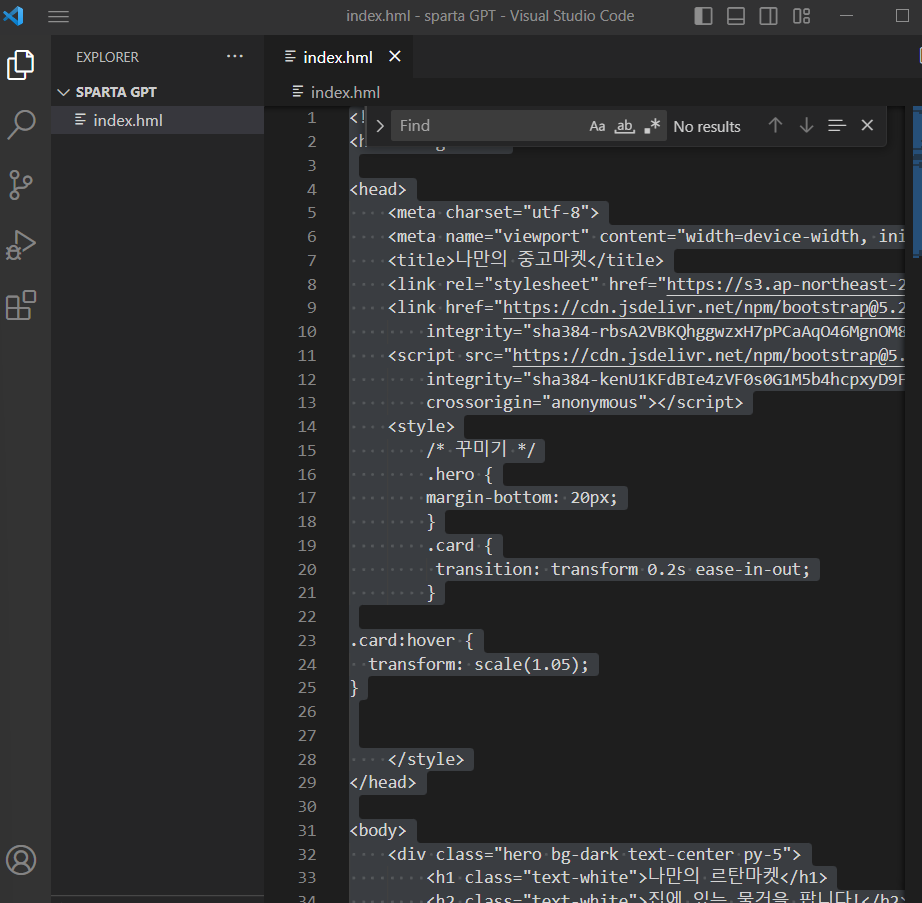Open the hamburger application menu
Screen dimensions: 922x903
click(58, 16)
